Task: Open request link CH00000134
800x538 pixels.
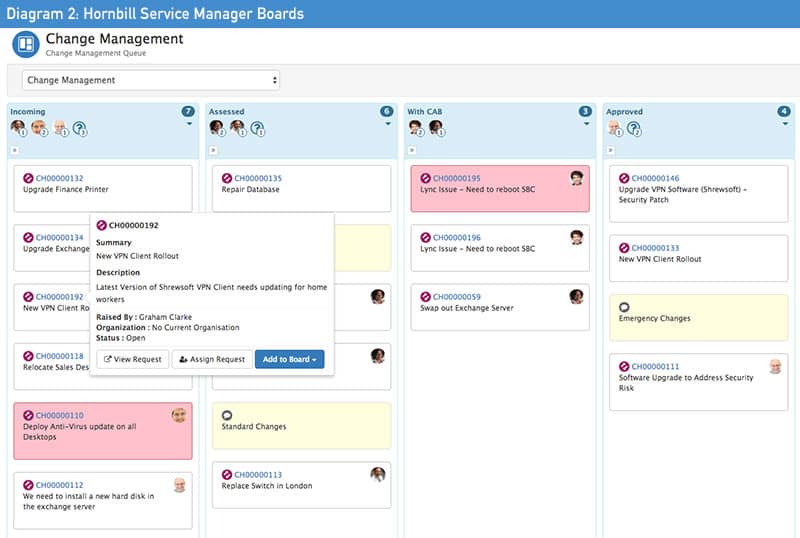Action: (x=60, y=237)
